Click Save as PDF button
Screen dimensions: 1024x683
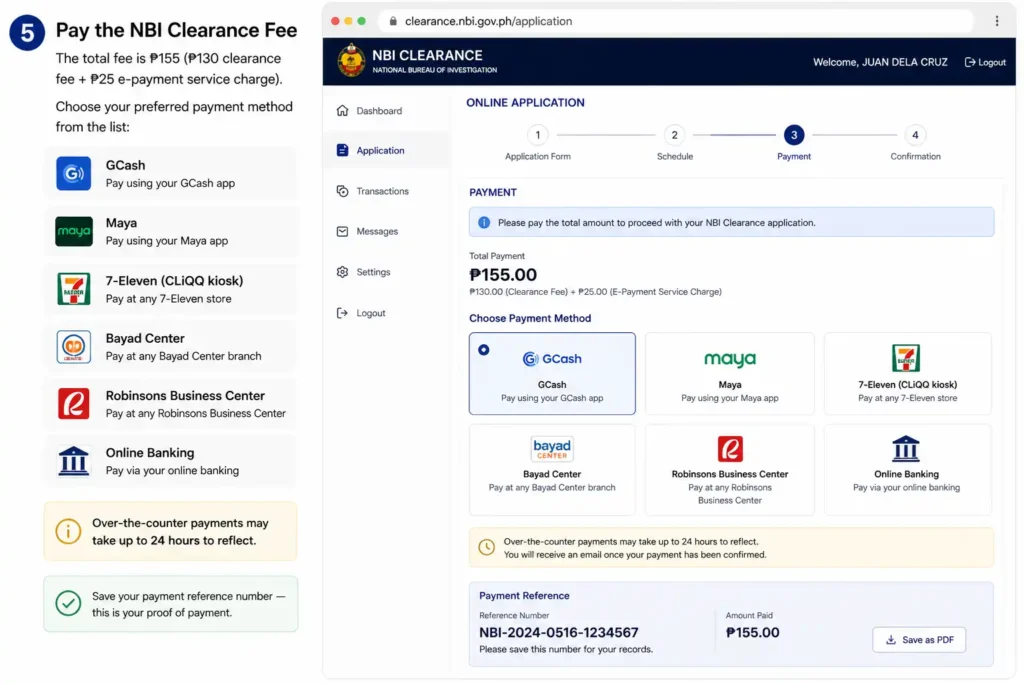point(919,640)
